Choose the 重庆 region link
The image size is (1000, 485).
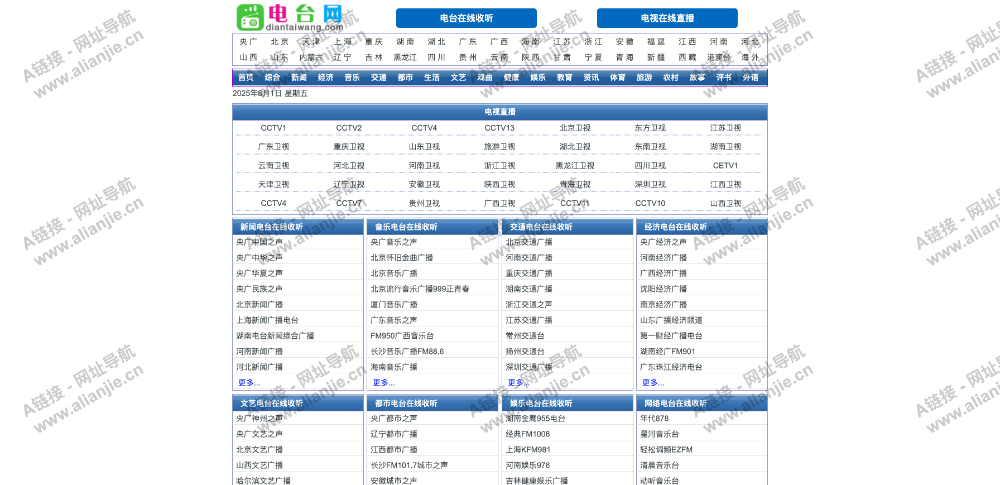pyautogui.click(x=374, y=42)
